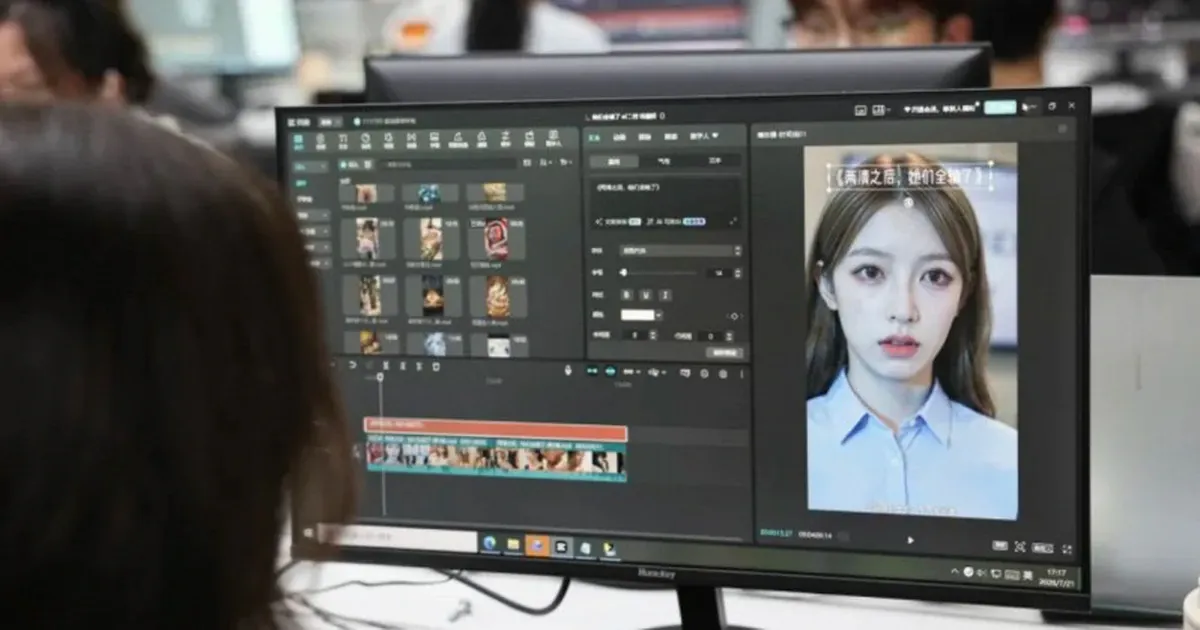Open the Windows Start menu
Image resolution: width=1200 pixels, height=630 pixels.
pos(307,532)
